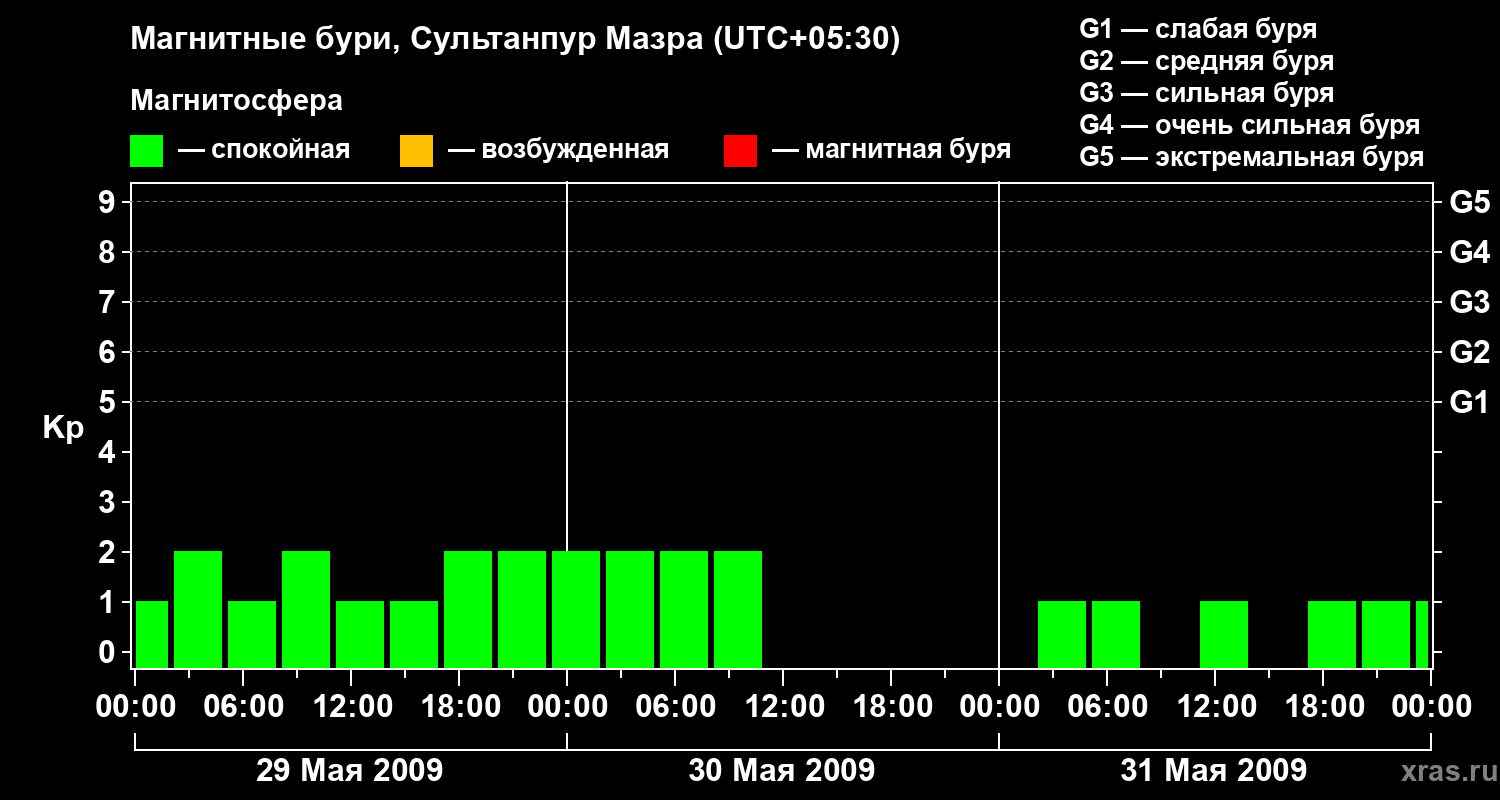The image size is (1500, 800).
Task: Click the Kp 2 bar near 09:00 on 29 Мая
Action: click(306, 609)
